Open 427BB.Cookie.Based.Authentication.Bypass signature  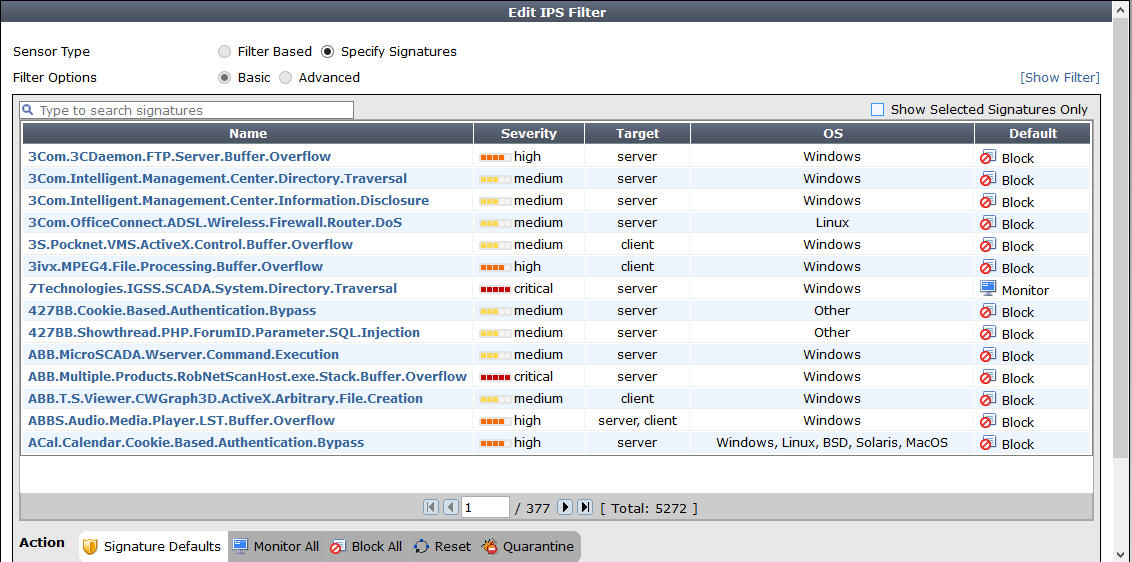click(x=172, y=311)
